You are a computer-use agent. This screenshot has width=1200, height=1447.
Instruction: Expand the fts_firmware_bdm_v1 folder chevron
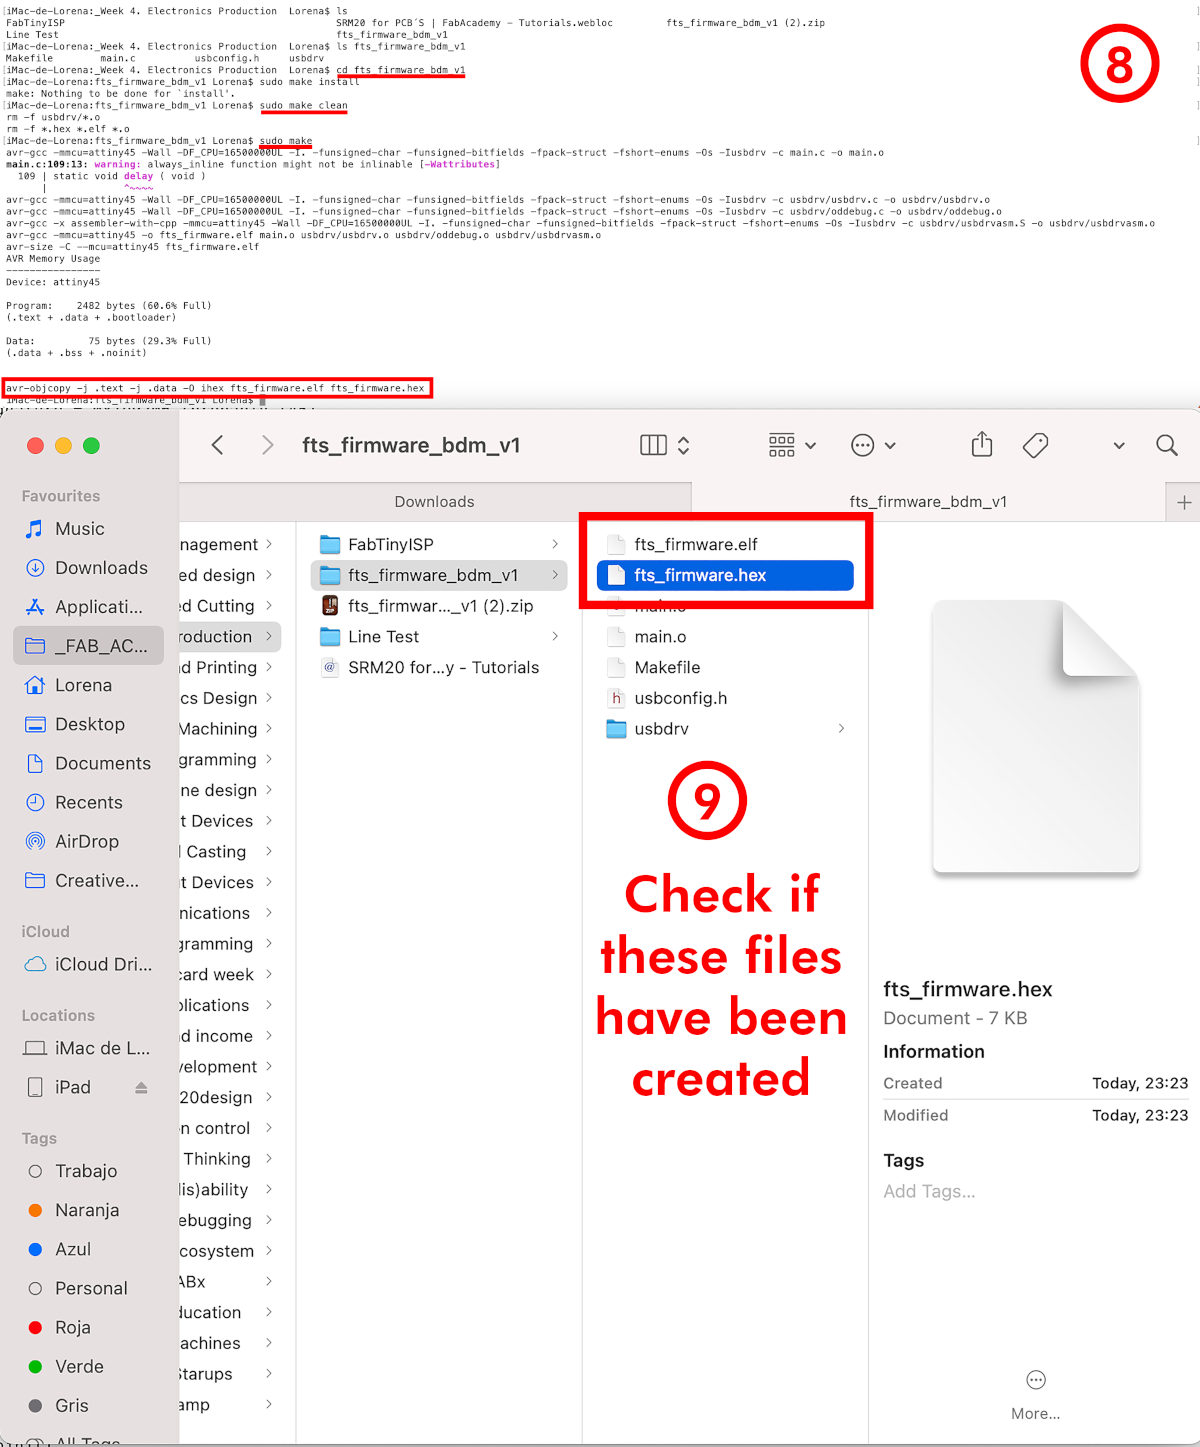(x=555, y=575)
